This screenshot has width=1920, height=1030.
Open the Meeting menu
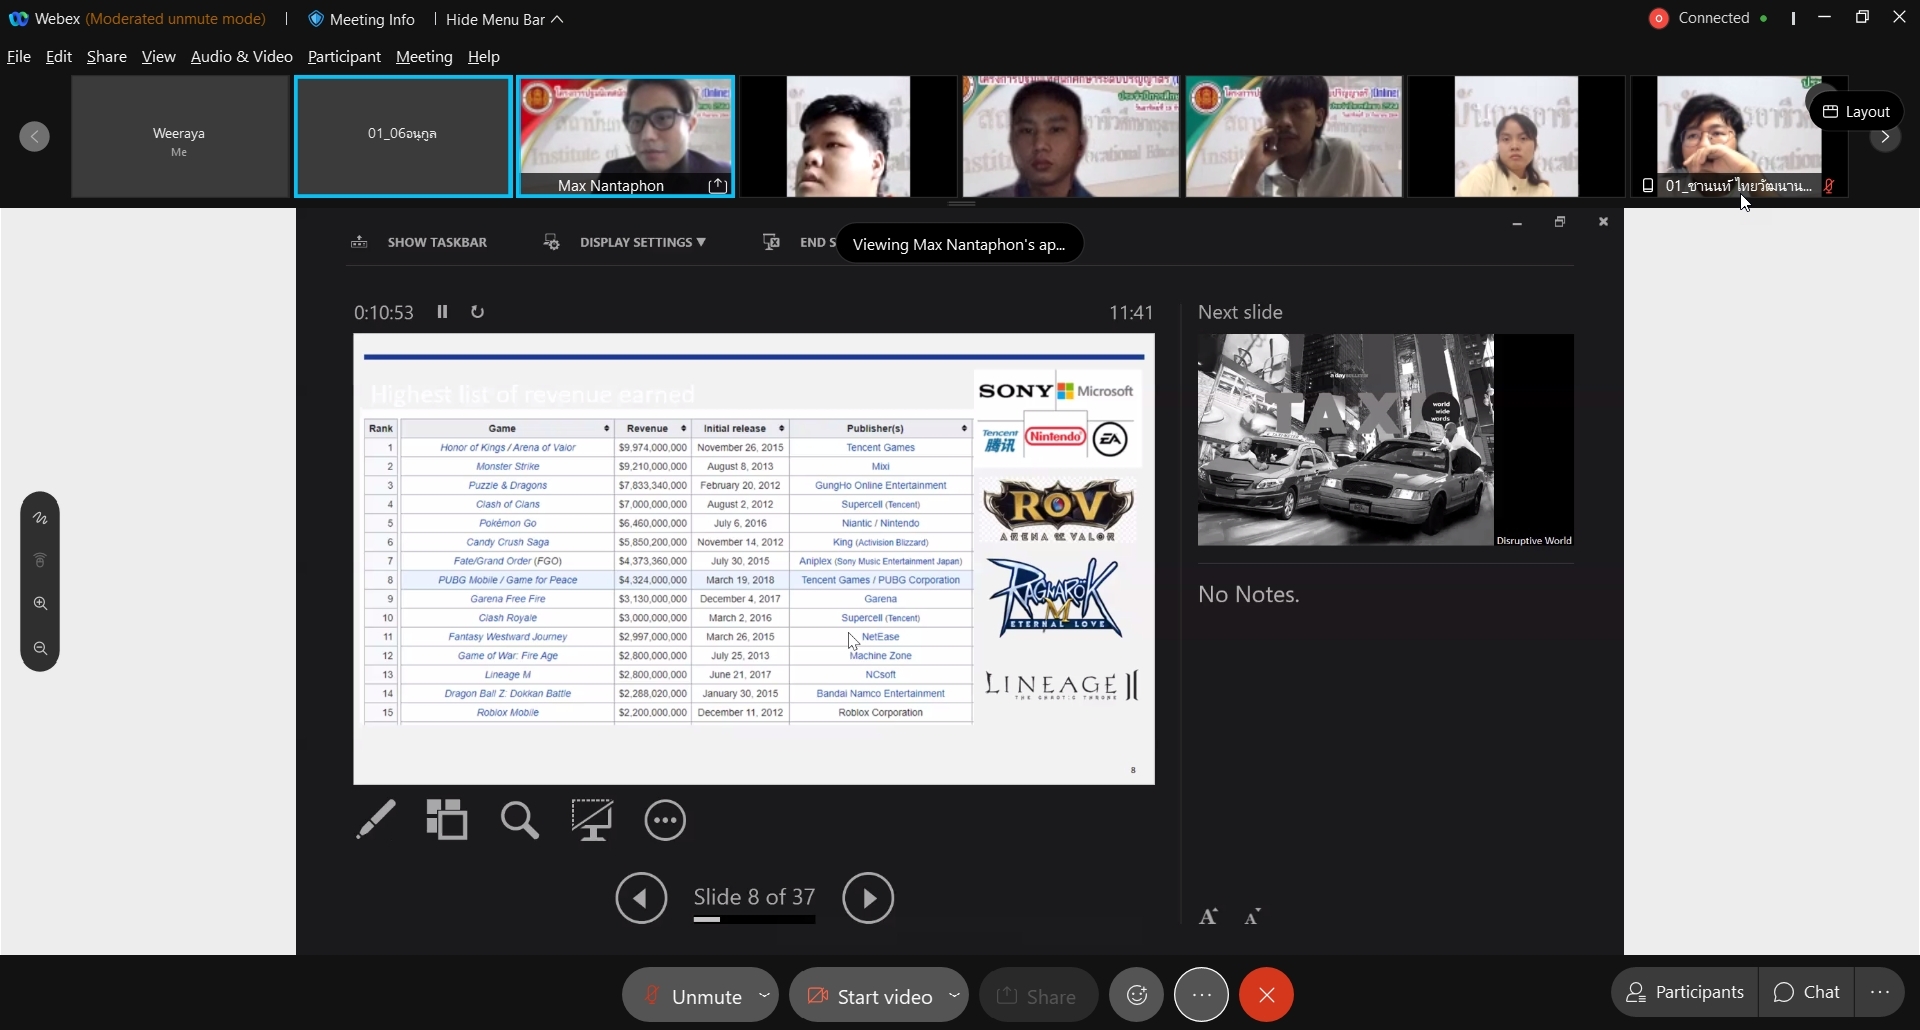coord(425,57)
